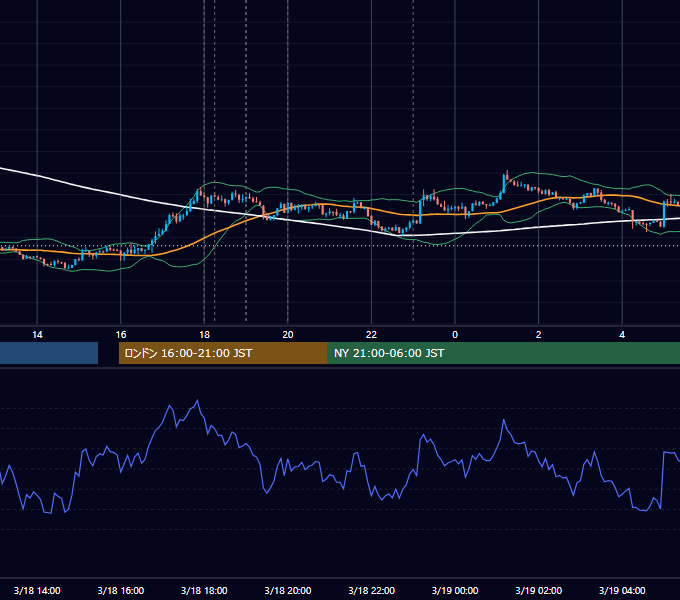Click the 3/18 16:00 time label
This screenshot has width=680, height=600.
(x=121, y=590)
